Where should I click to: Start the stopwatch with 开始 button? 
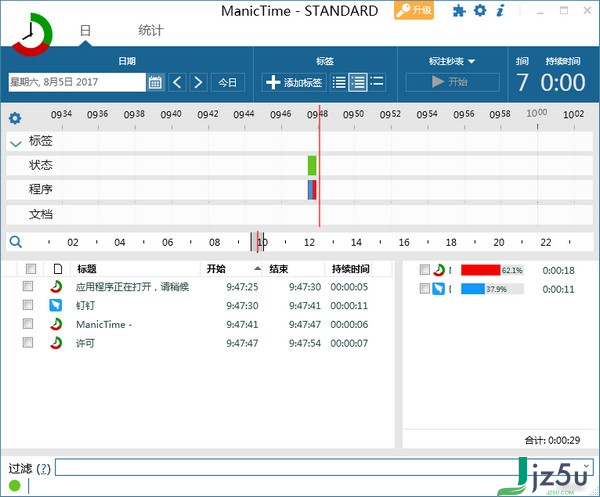(453, 82)
